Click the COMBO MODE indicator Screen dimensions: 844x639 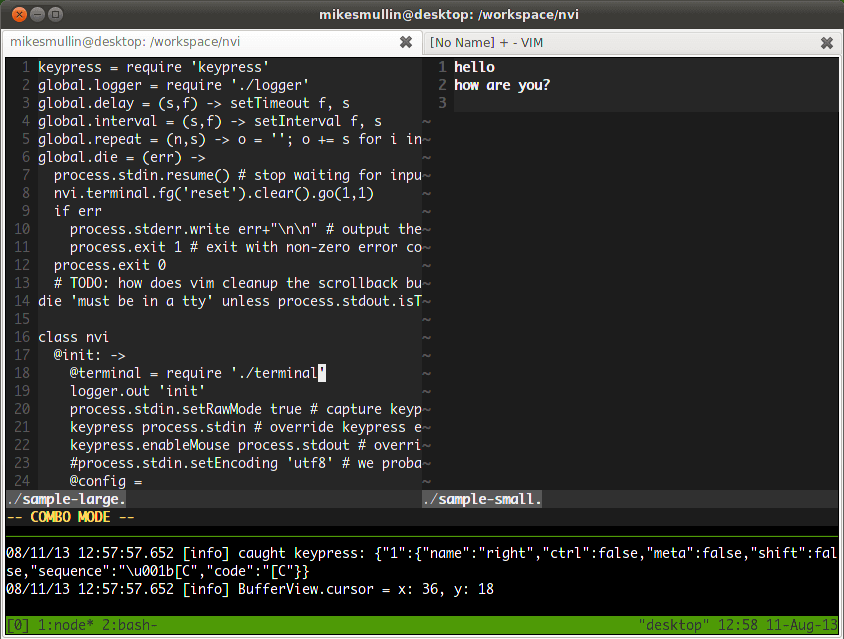(66, 517)
